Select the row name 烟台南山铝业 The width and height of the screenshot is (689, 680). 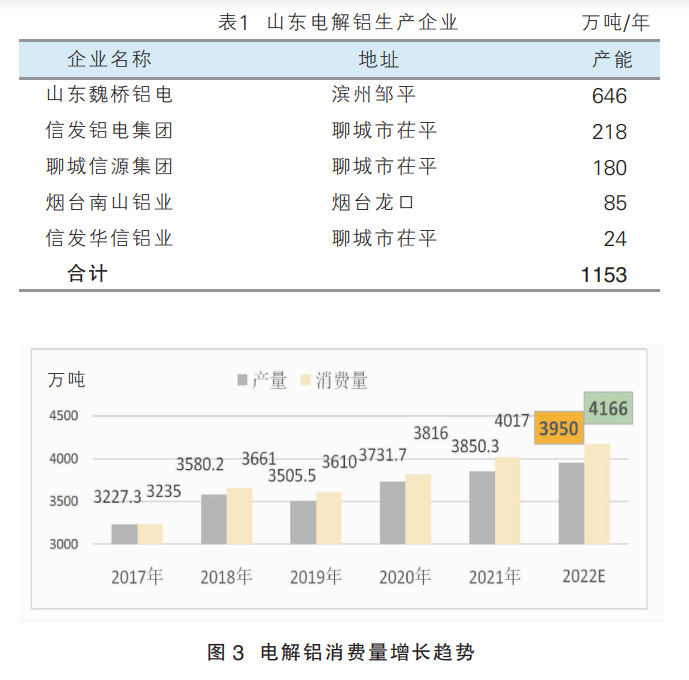coord(109,203)
